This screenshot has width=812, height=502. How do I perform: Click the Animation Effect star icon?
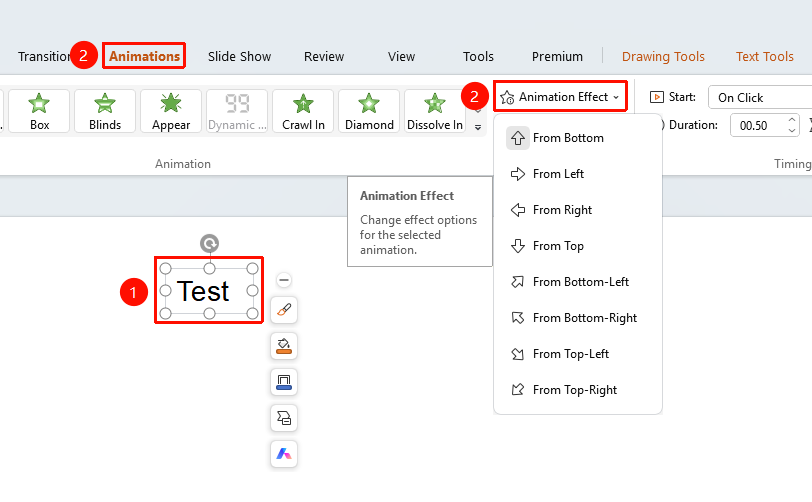(508, 97)
